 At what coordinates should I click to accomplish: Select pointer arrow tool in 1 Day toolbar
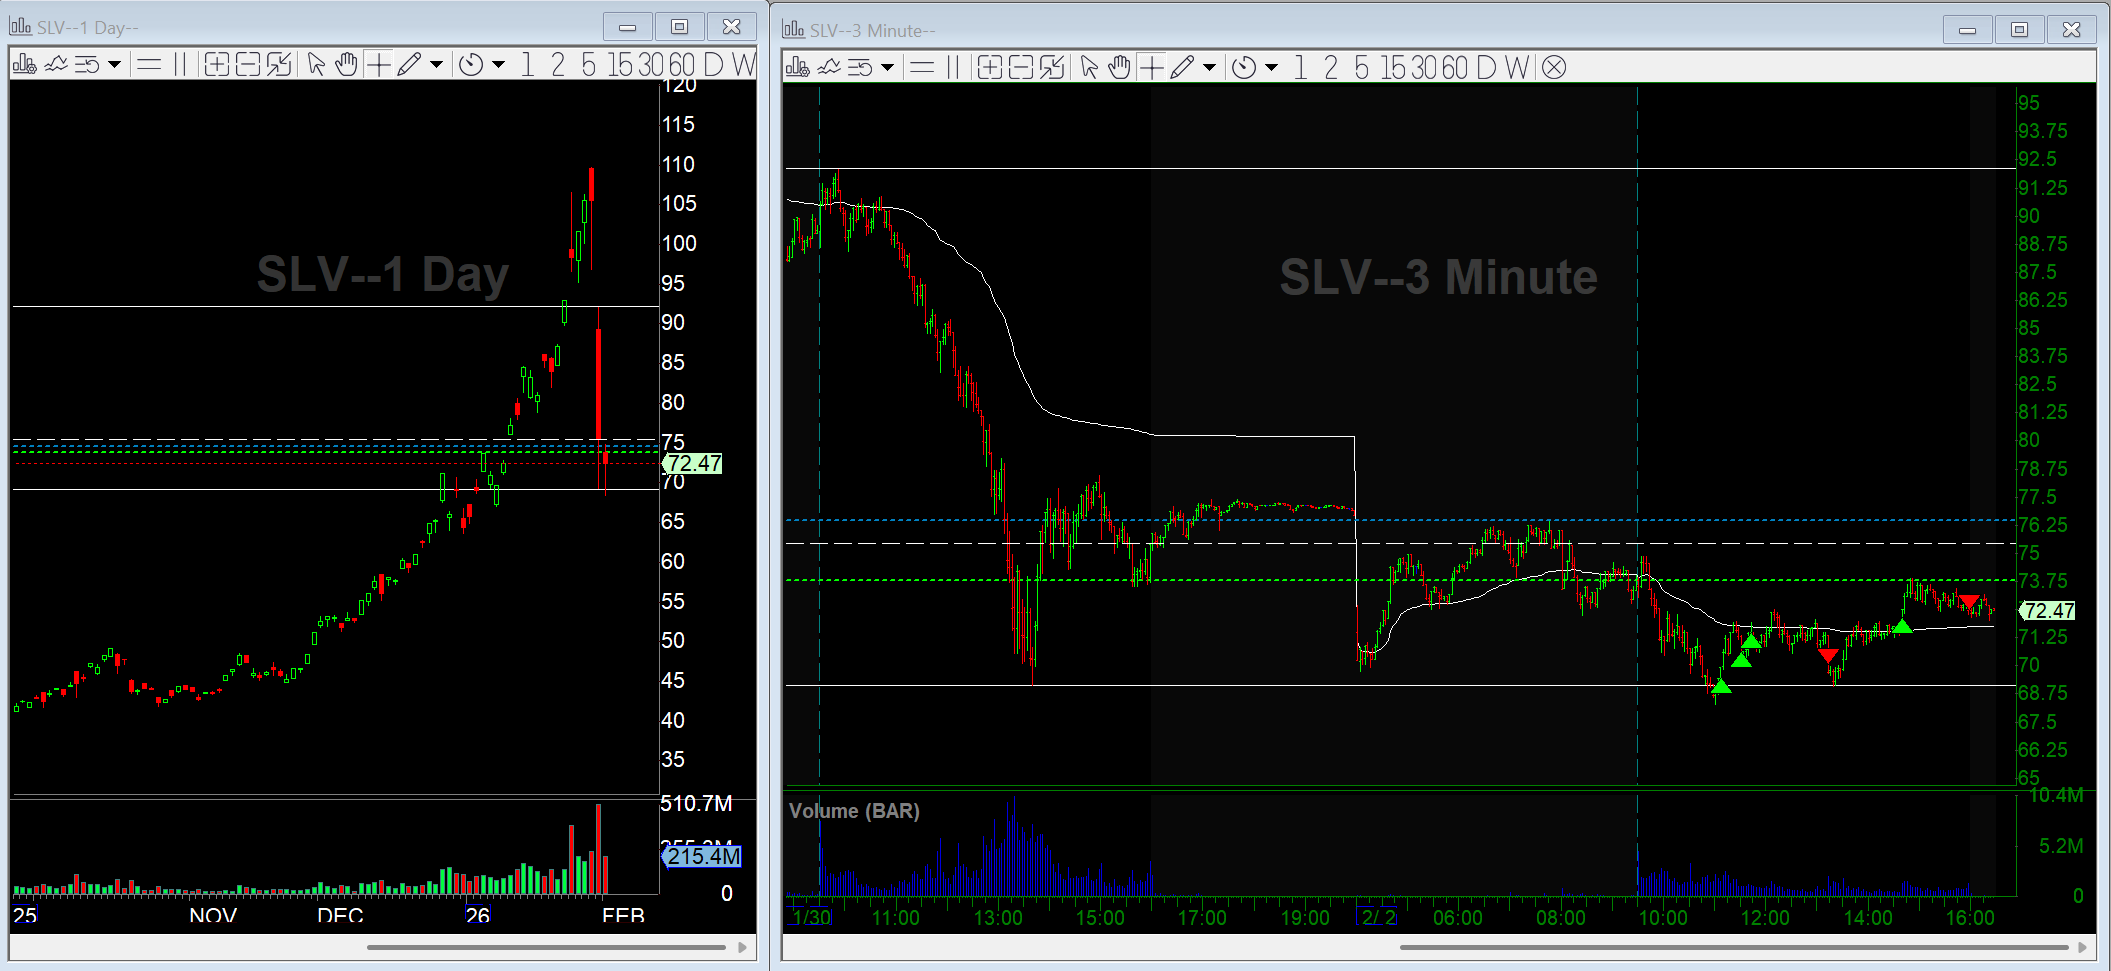pyautogui.click(x=316, y=65)
